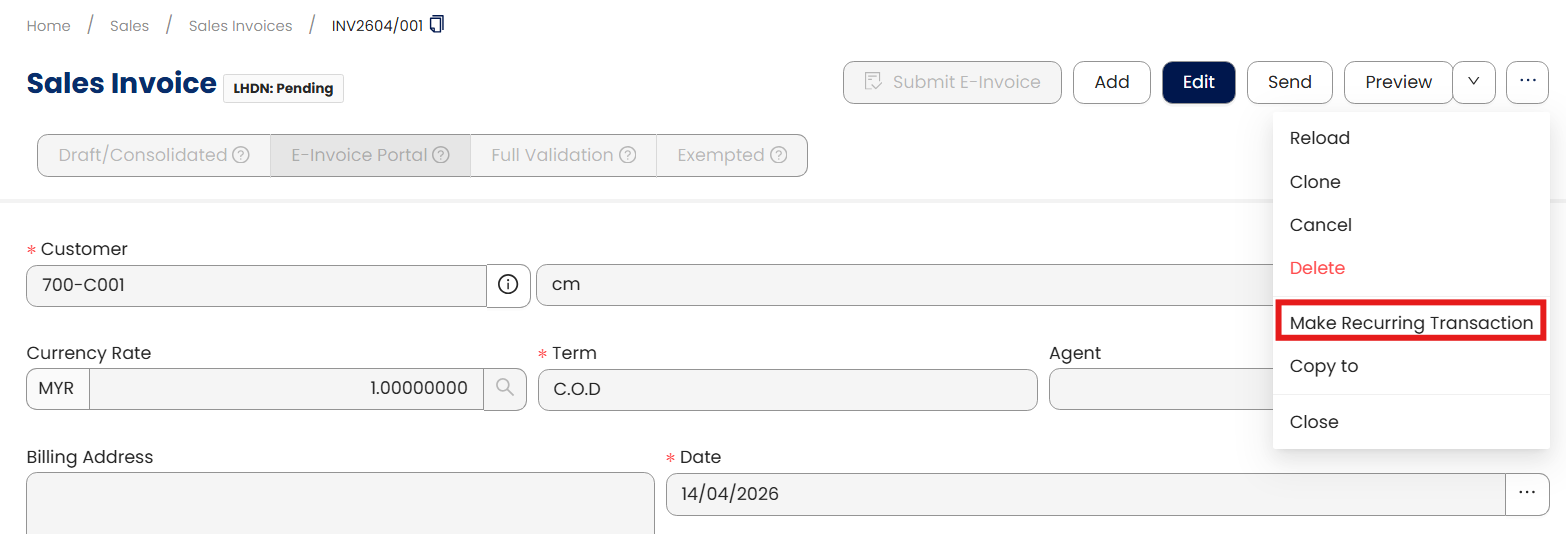Open the three-dot more options button
Screen dimensions: 1566x534
[1527, 82]
